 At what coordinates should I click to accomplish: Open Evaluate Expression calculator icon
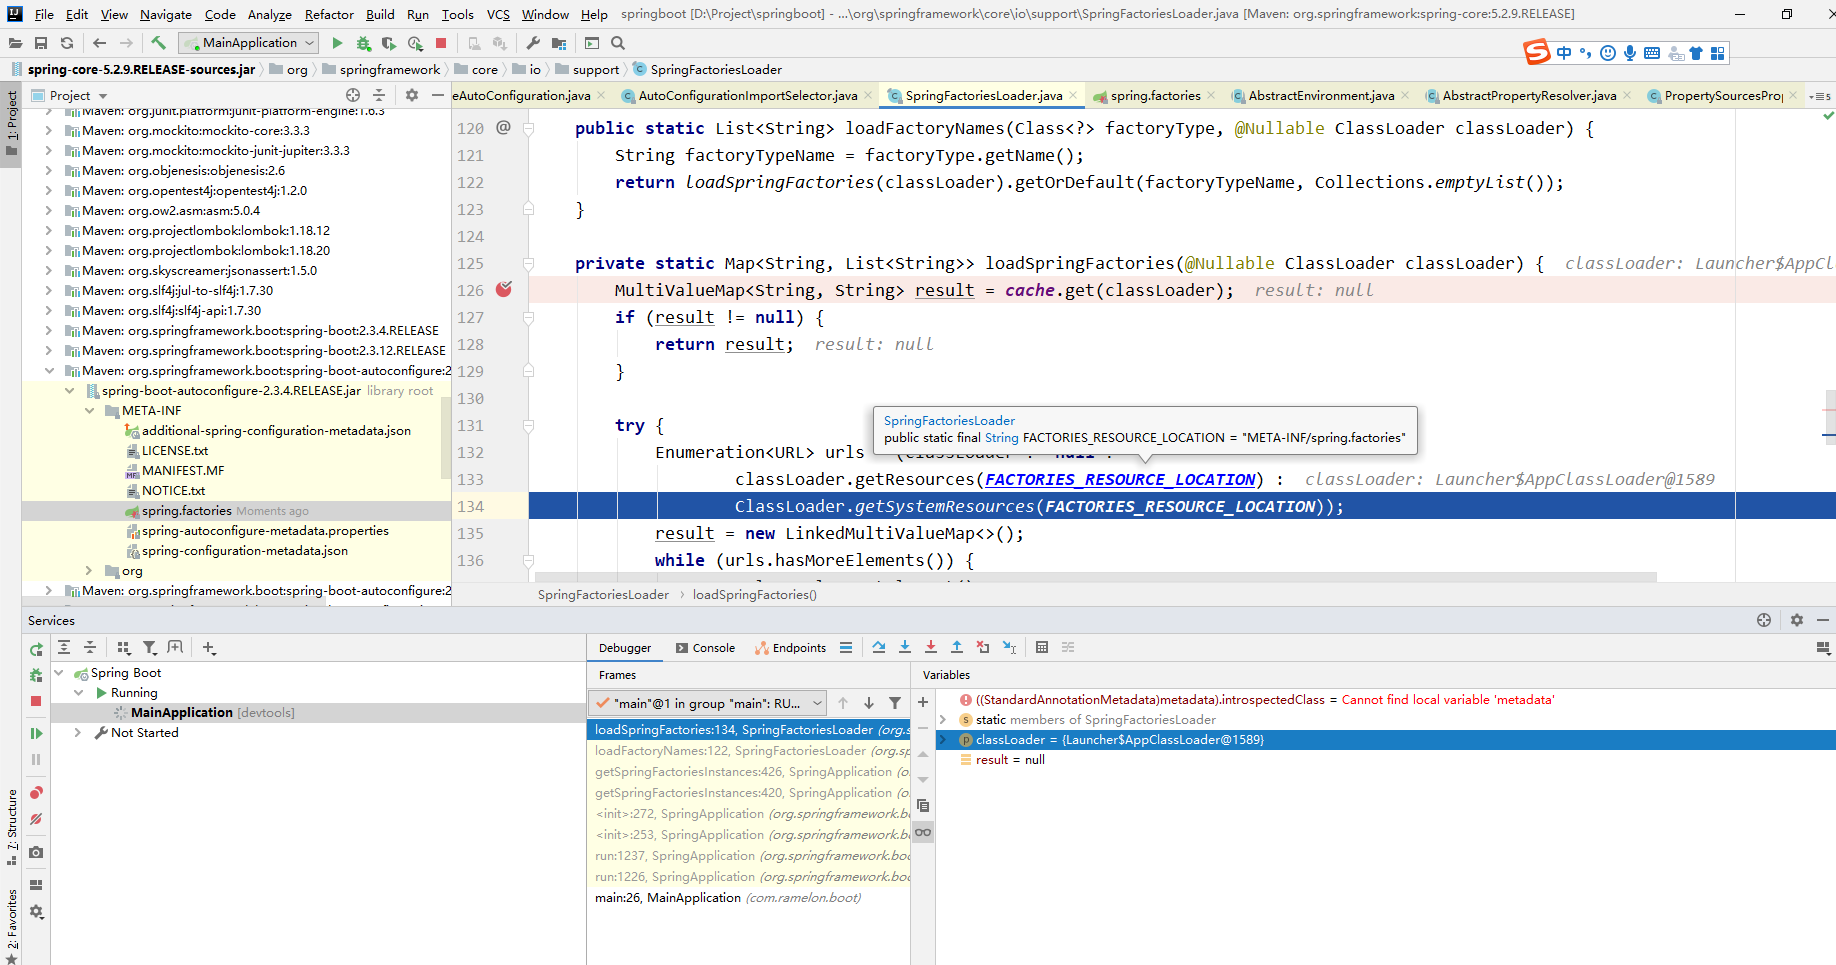1042,647
